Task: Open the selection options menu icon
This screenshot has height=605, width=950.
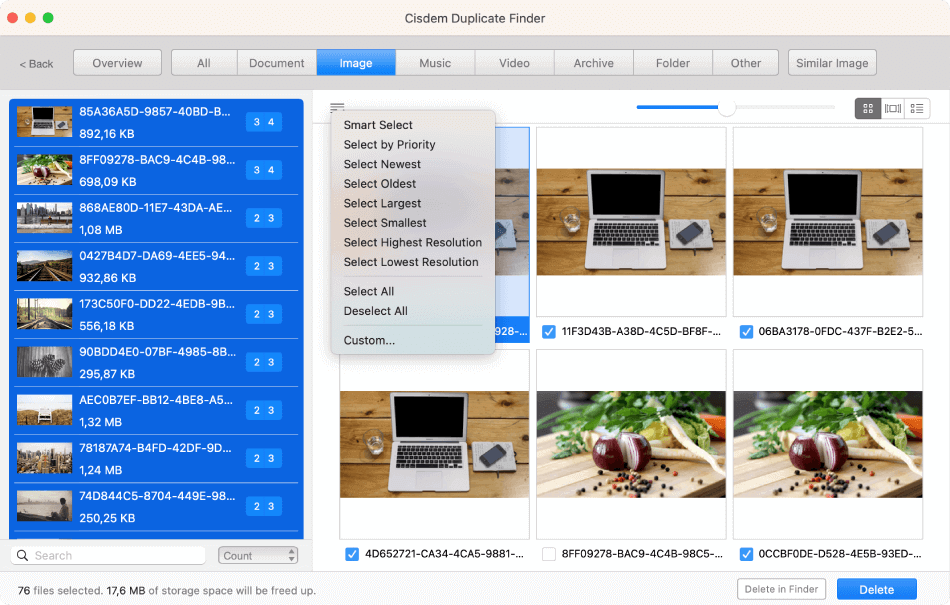Action: pyautogui.click(x=337, y=105)
